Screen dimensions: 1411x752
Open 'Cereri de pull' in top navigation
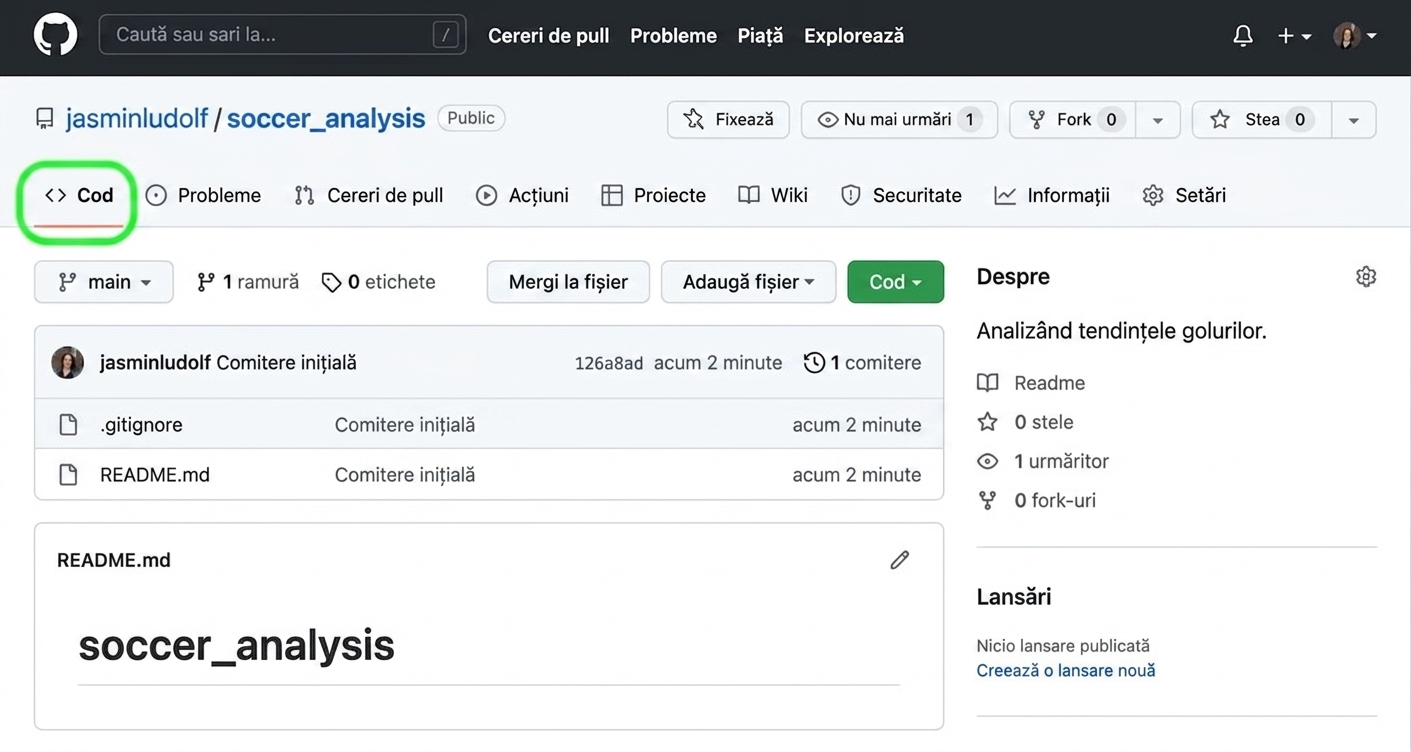(548, 36)
